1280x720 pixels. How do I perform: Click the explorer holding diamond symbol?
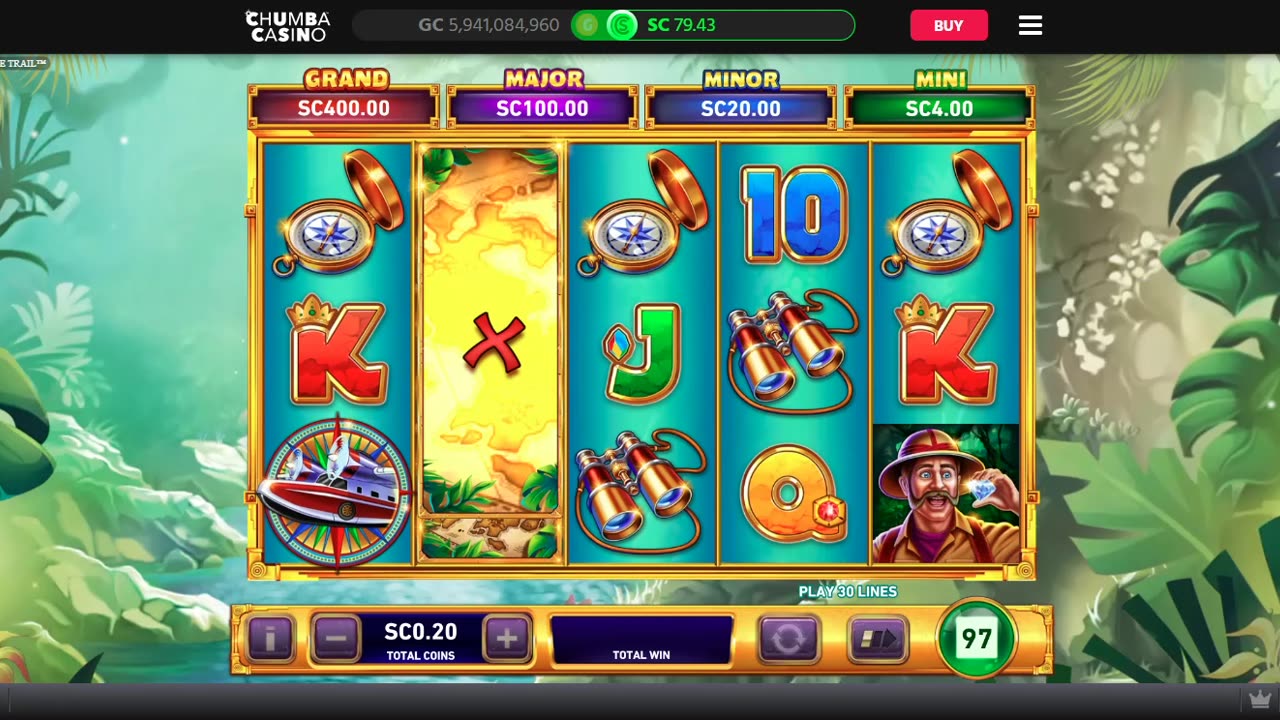point(946,493)
